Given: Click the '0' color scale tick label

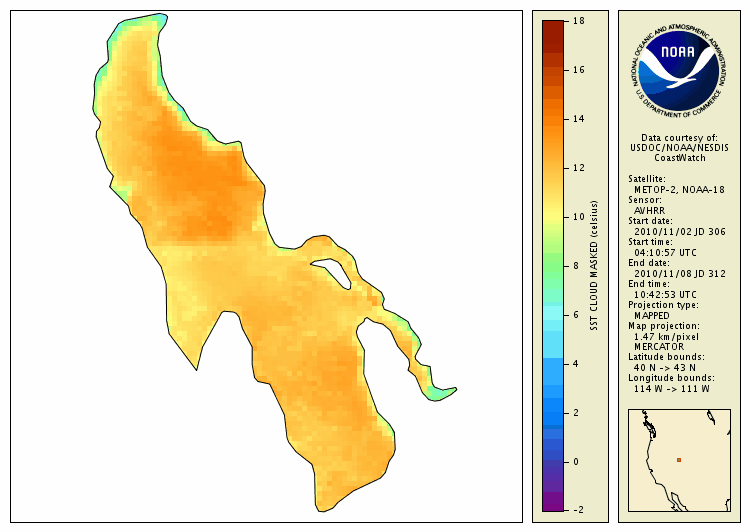Looking at the screenshot, I should point(576,462).
